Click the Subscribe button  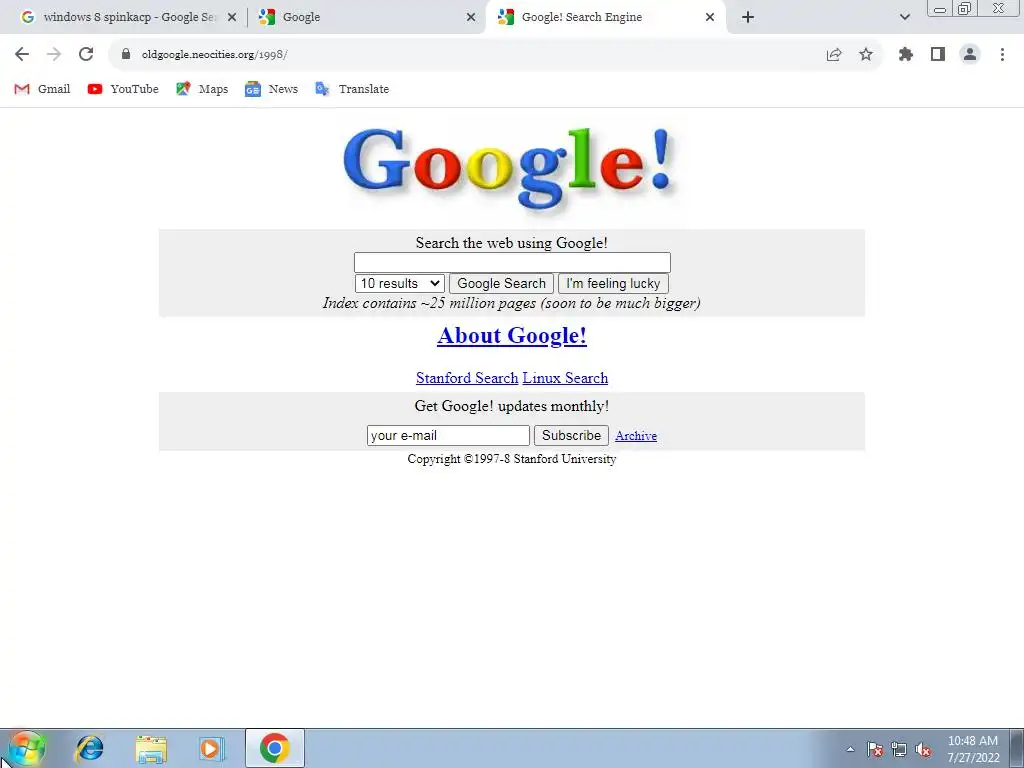571,436
